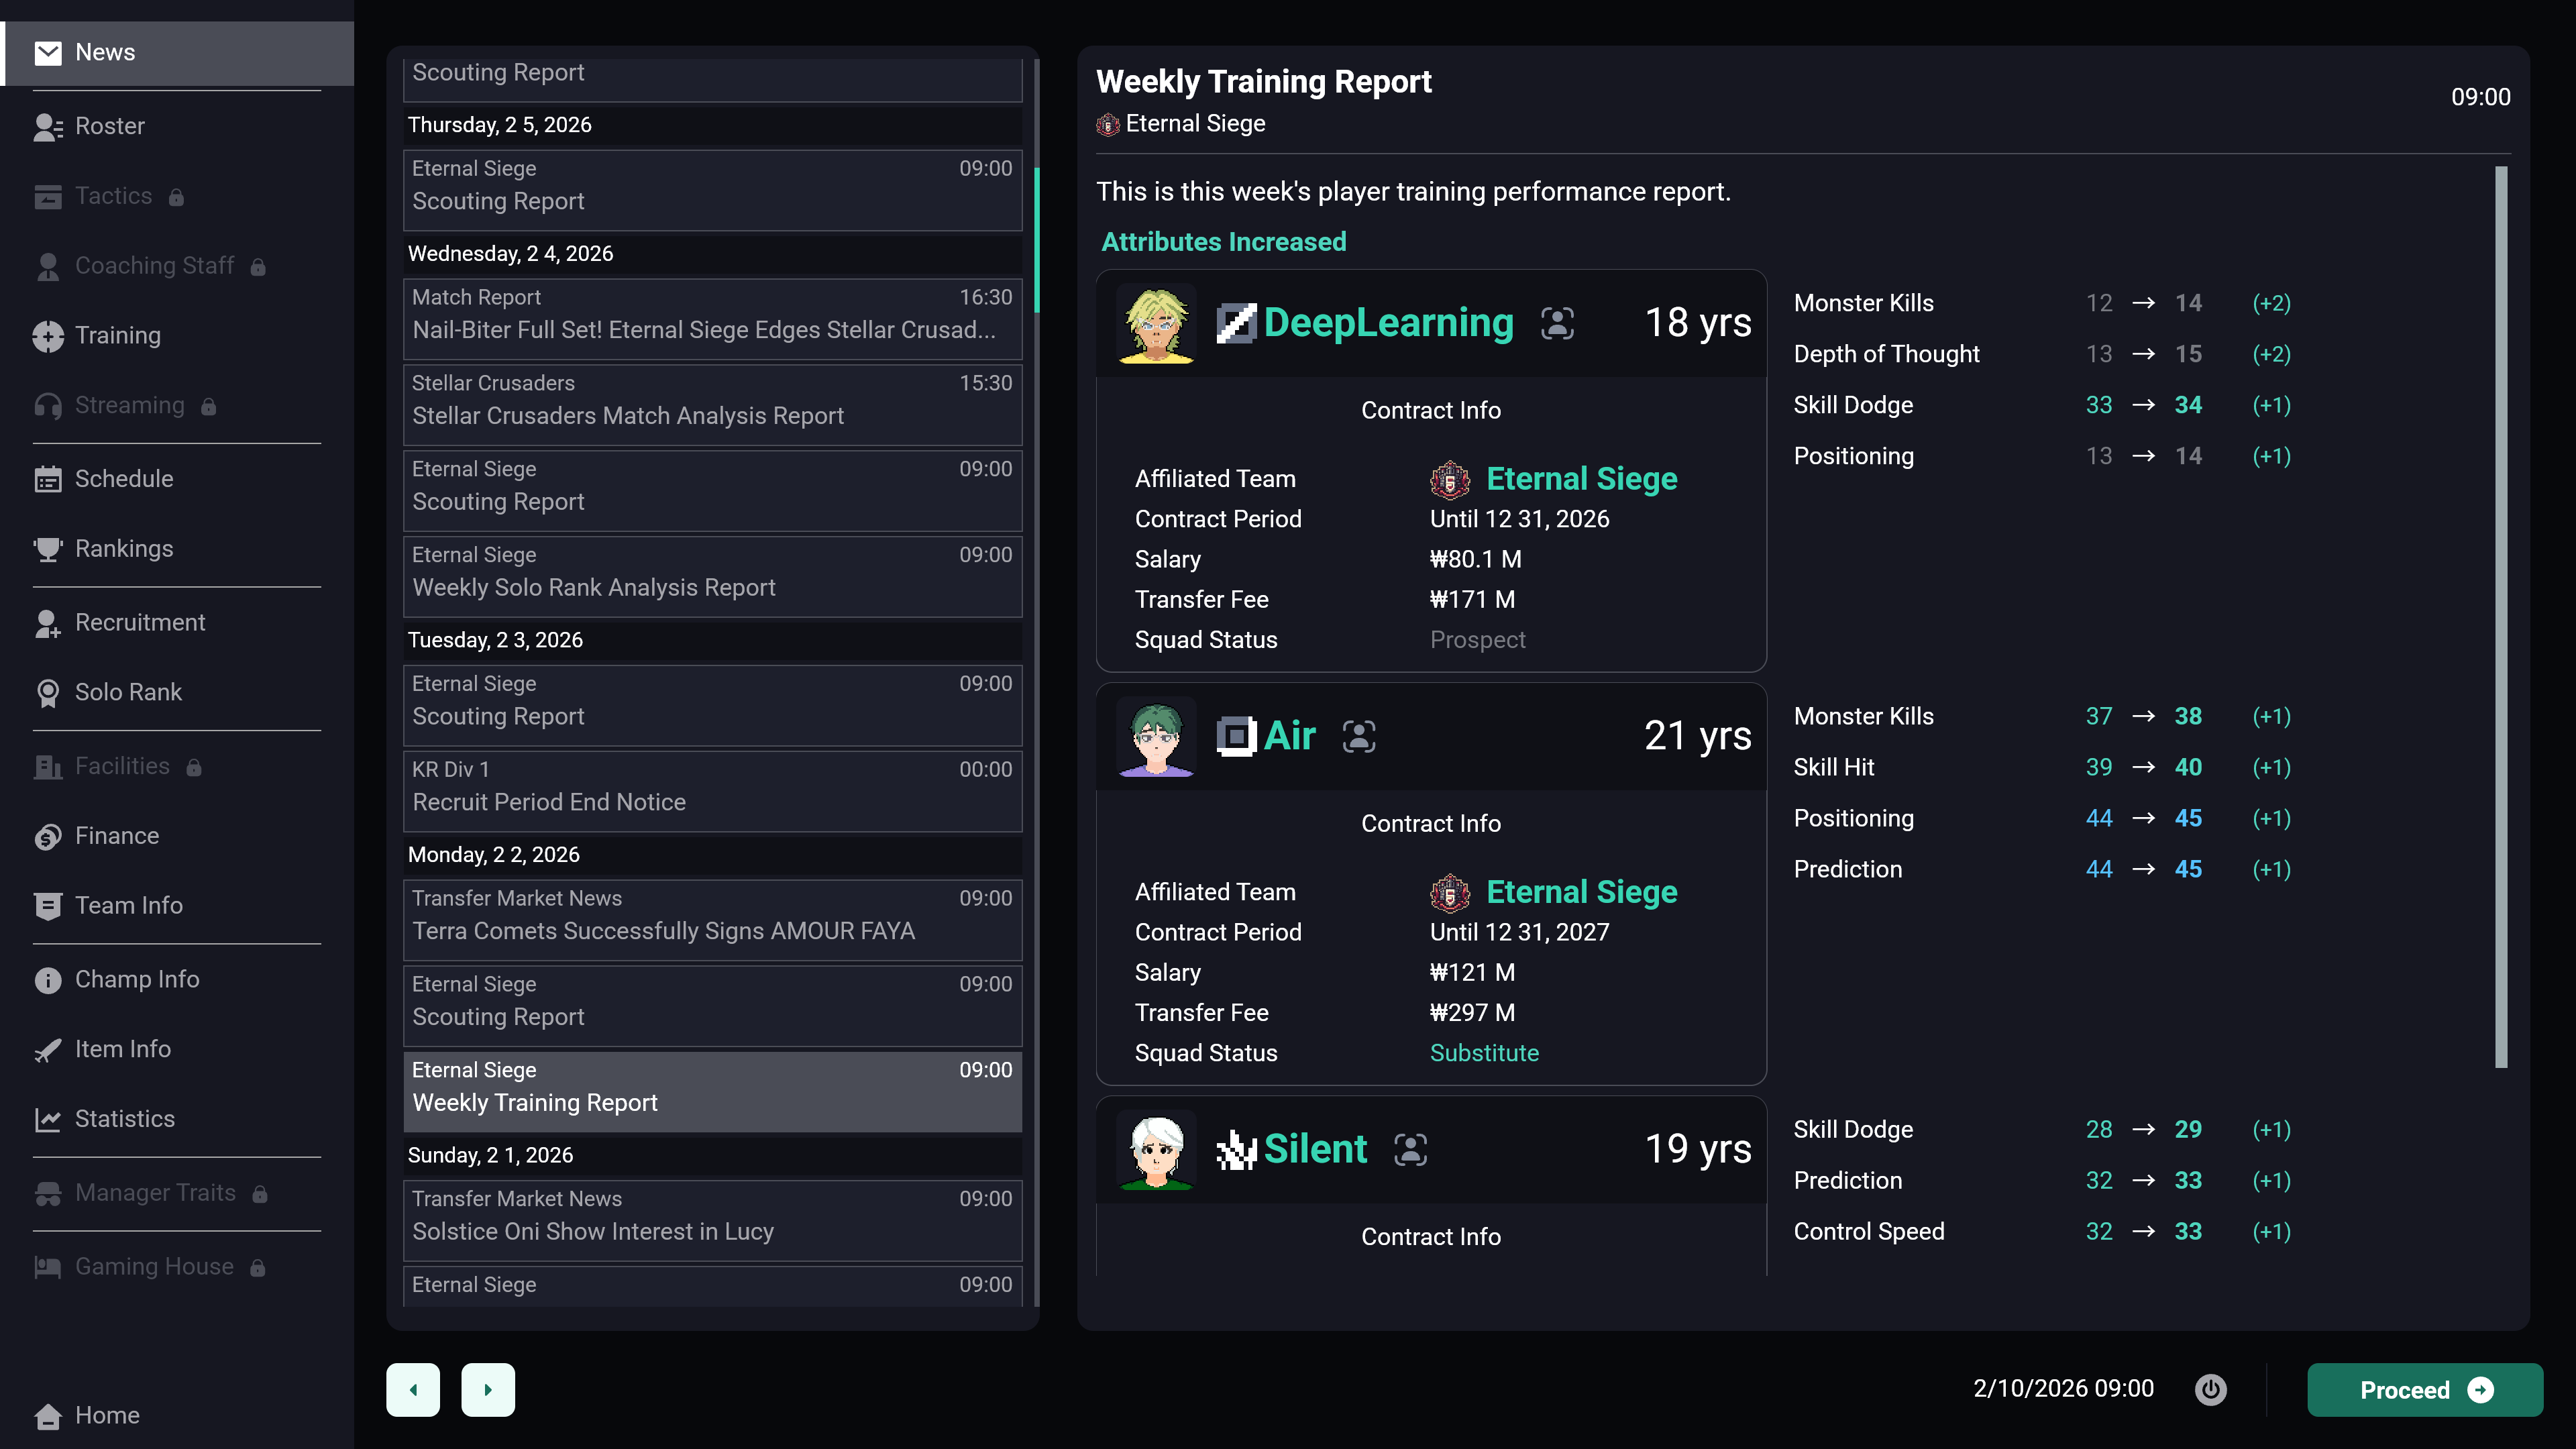Click the Eternal Siege team logo in header
This screenshot has width=2576, height=1449.
[x=1108, y=124]
